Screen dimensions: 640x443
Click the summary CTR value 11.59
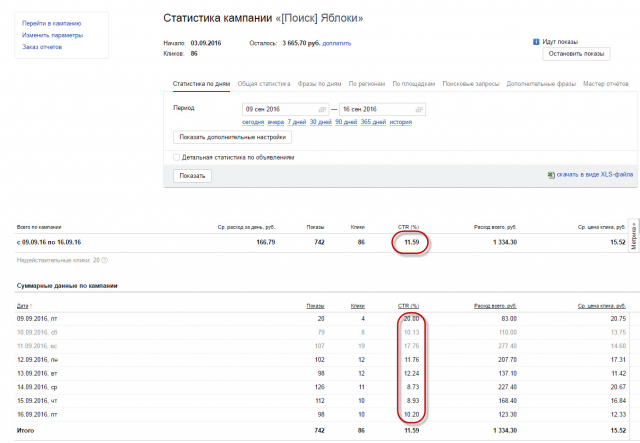click(411, 242)
